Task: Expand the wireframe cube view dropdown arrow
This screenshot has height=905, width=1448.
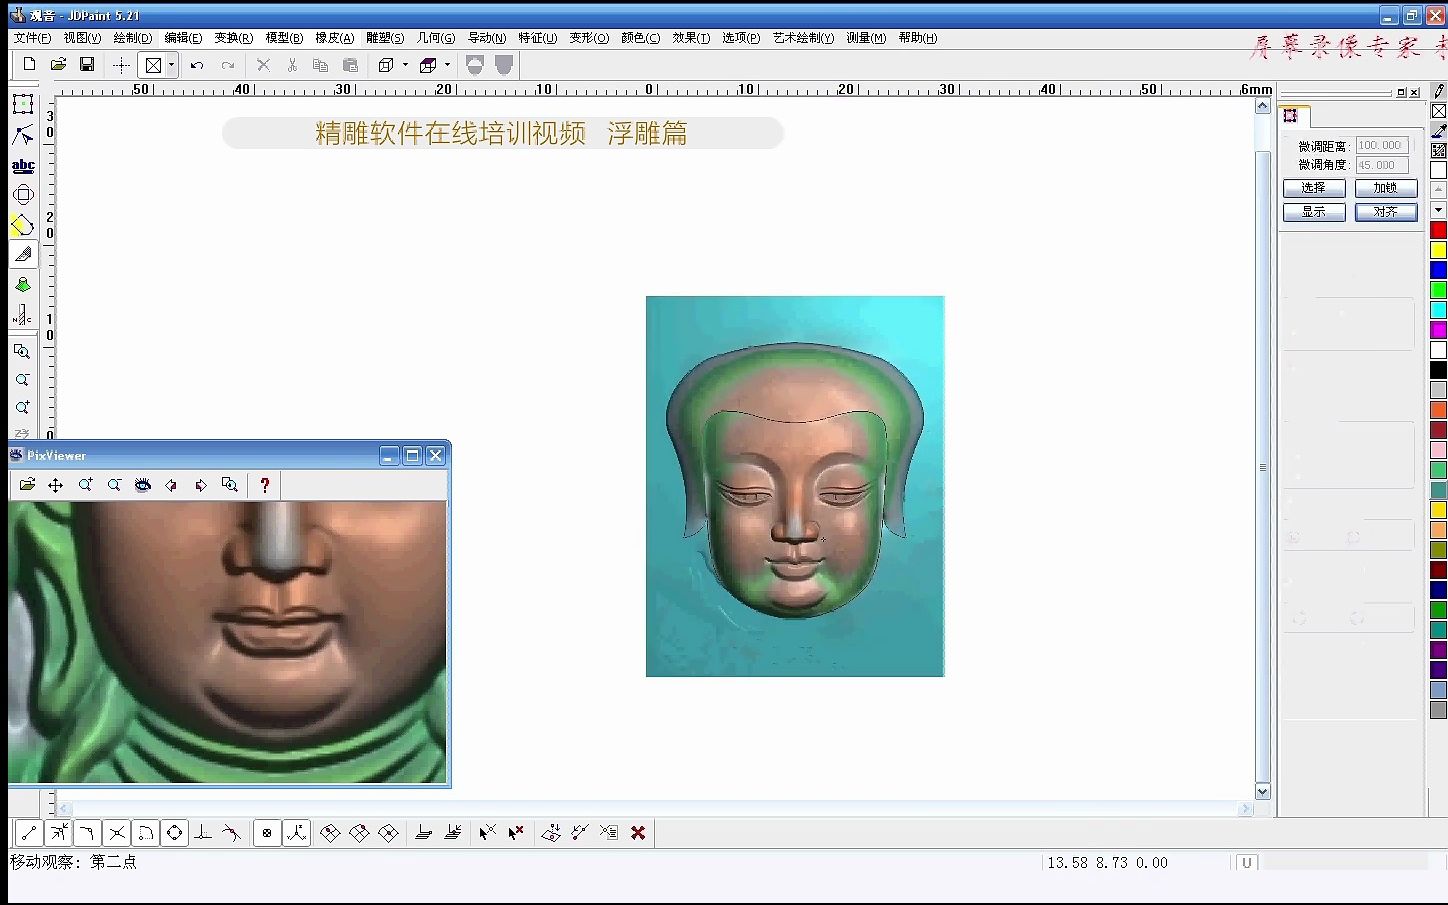Action: click(x=405, y=65)
